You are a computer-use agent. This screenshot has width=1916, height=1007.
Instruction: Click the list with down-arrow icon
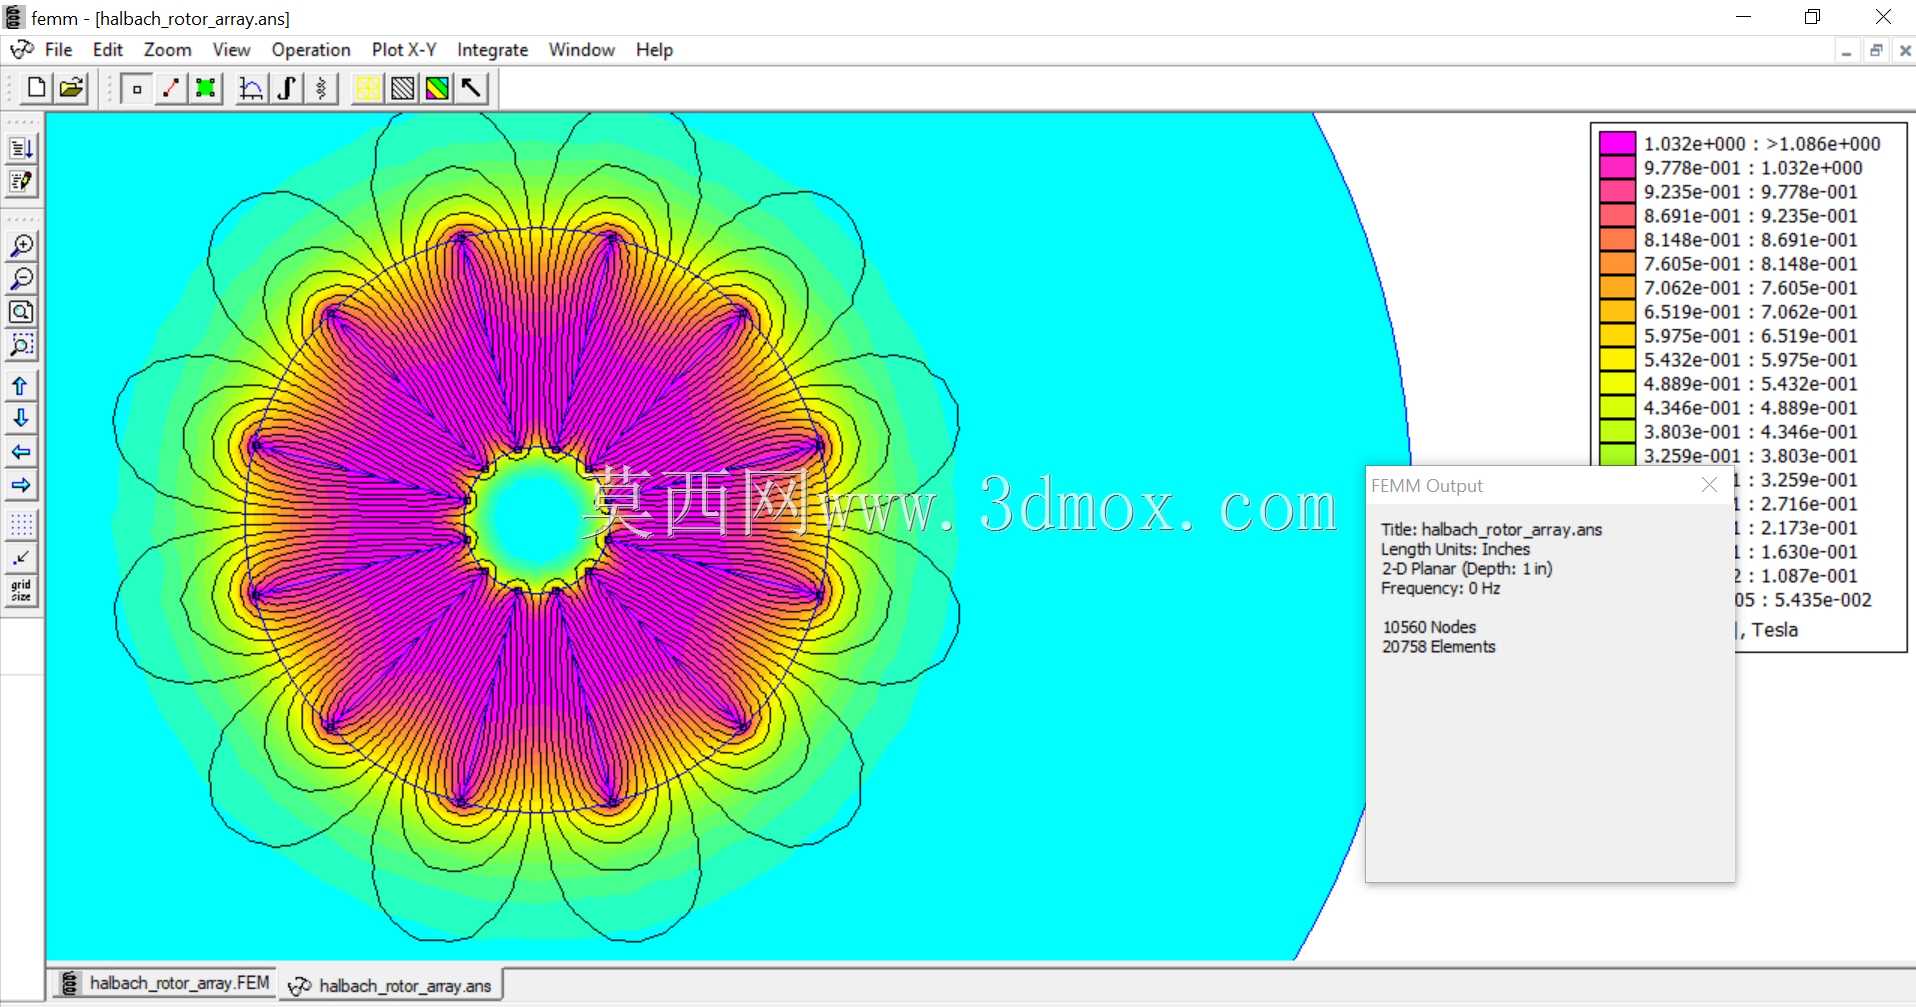pos(21,149)
